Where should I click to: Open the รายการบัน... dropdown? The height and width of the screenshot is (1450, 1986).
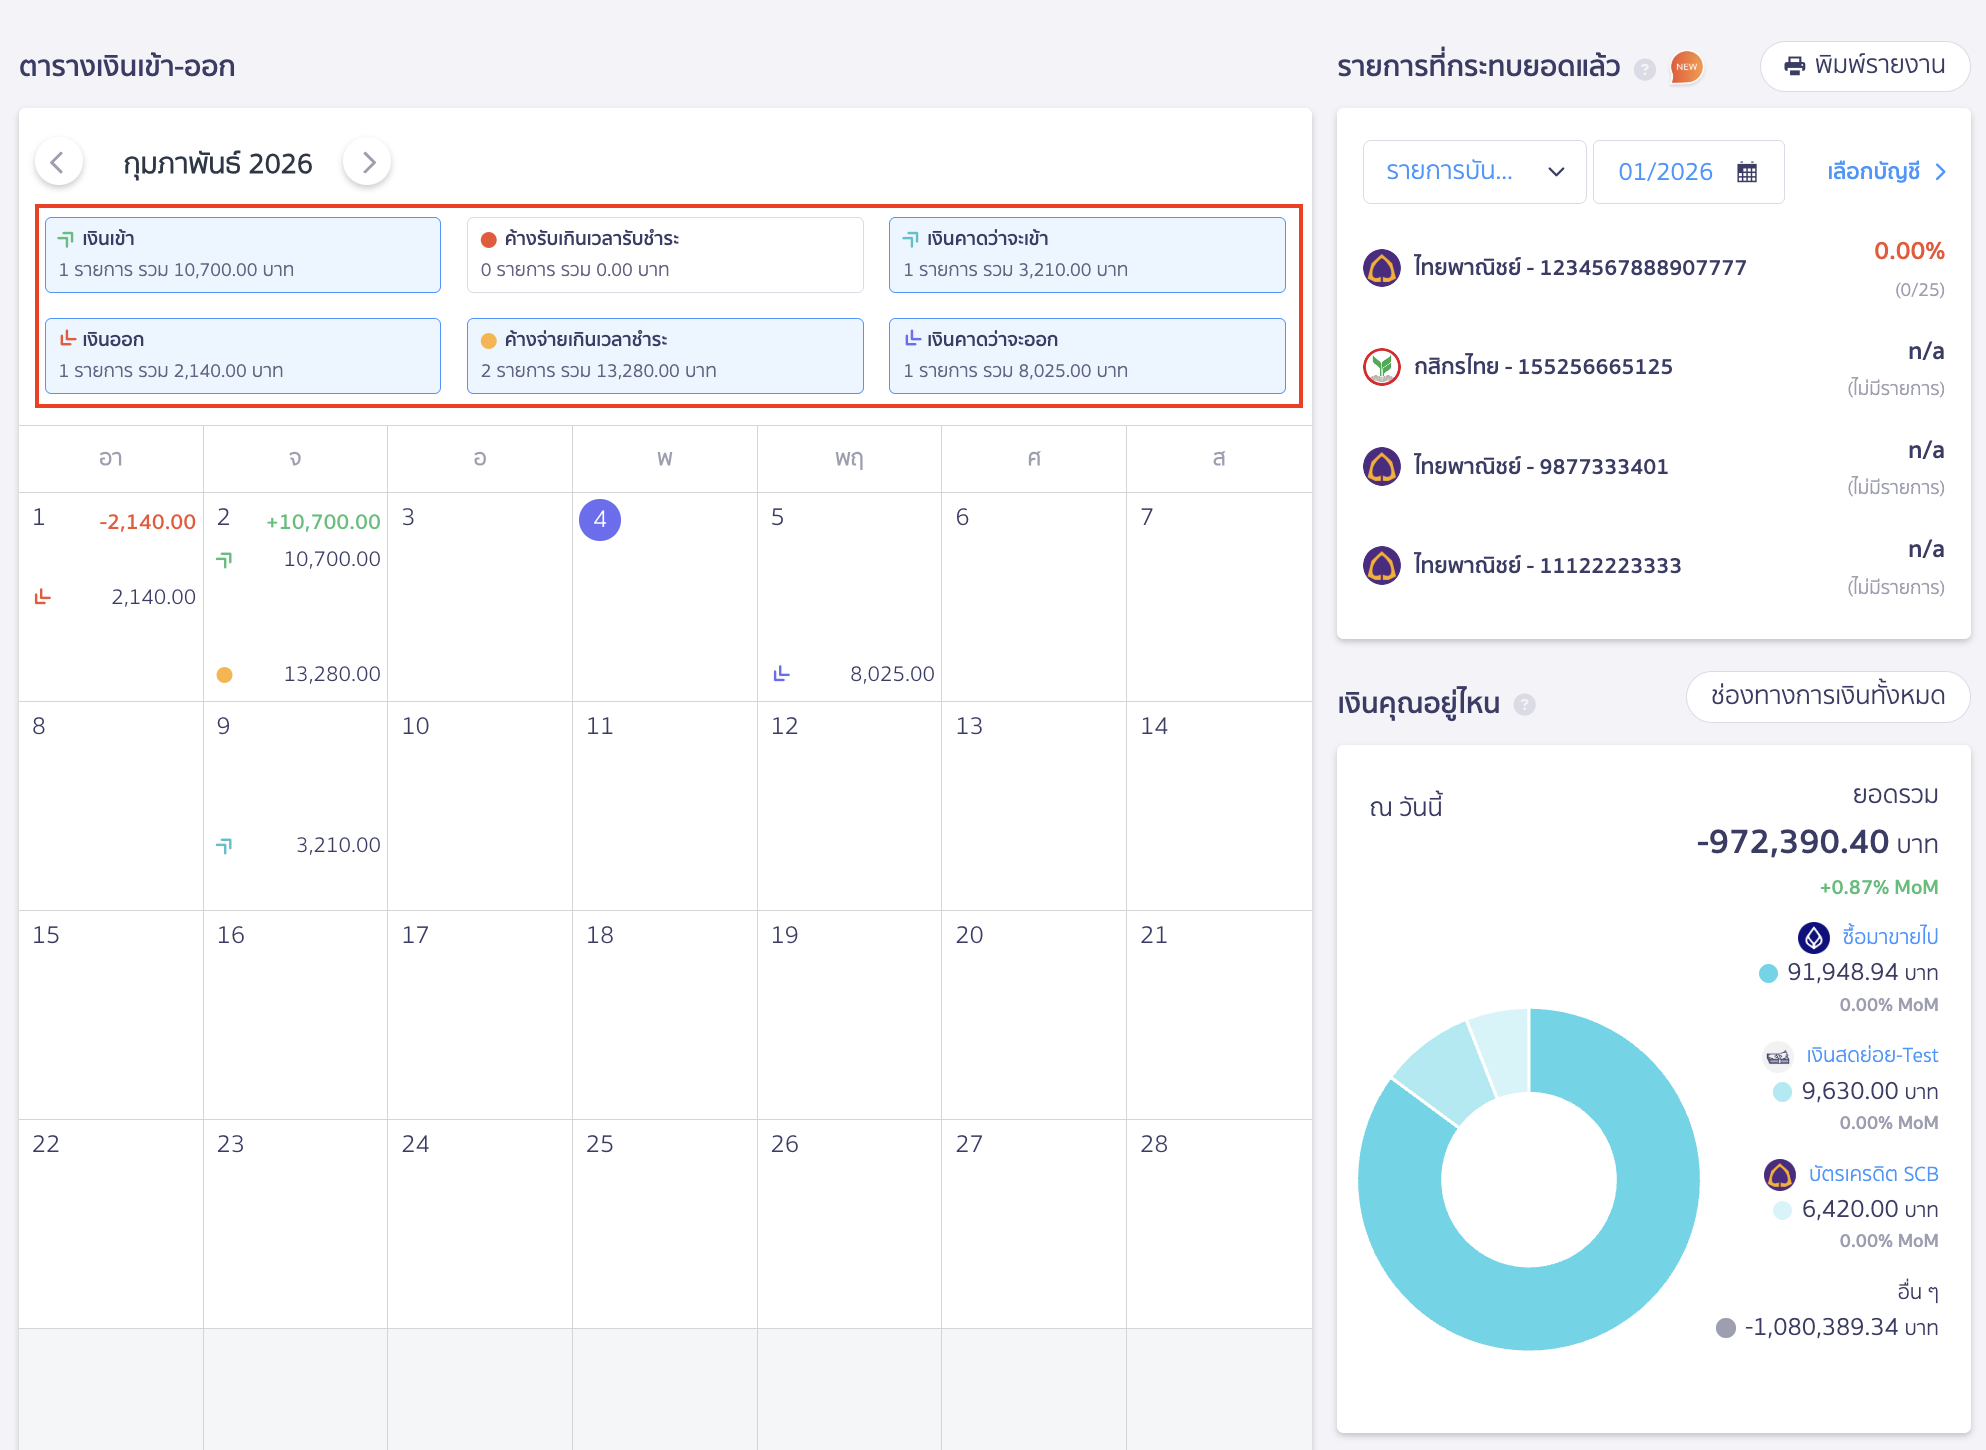pyautogui.click(x=1474, y=171)
